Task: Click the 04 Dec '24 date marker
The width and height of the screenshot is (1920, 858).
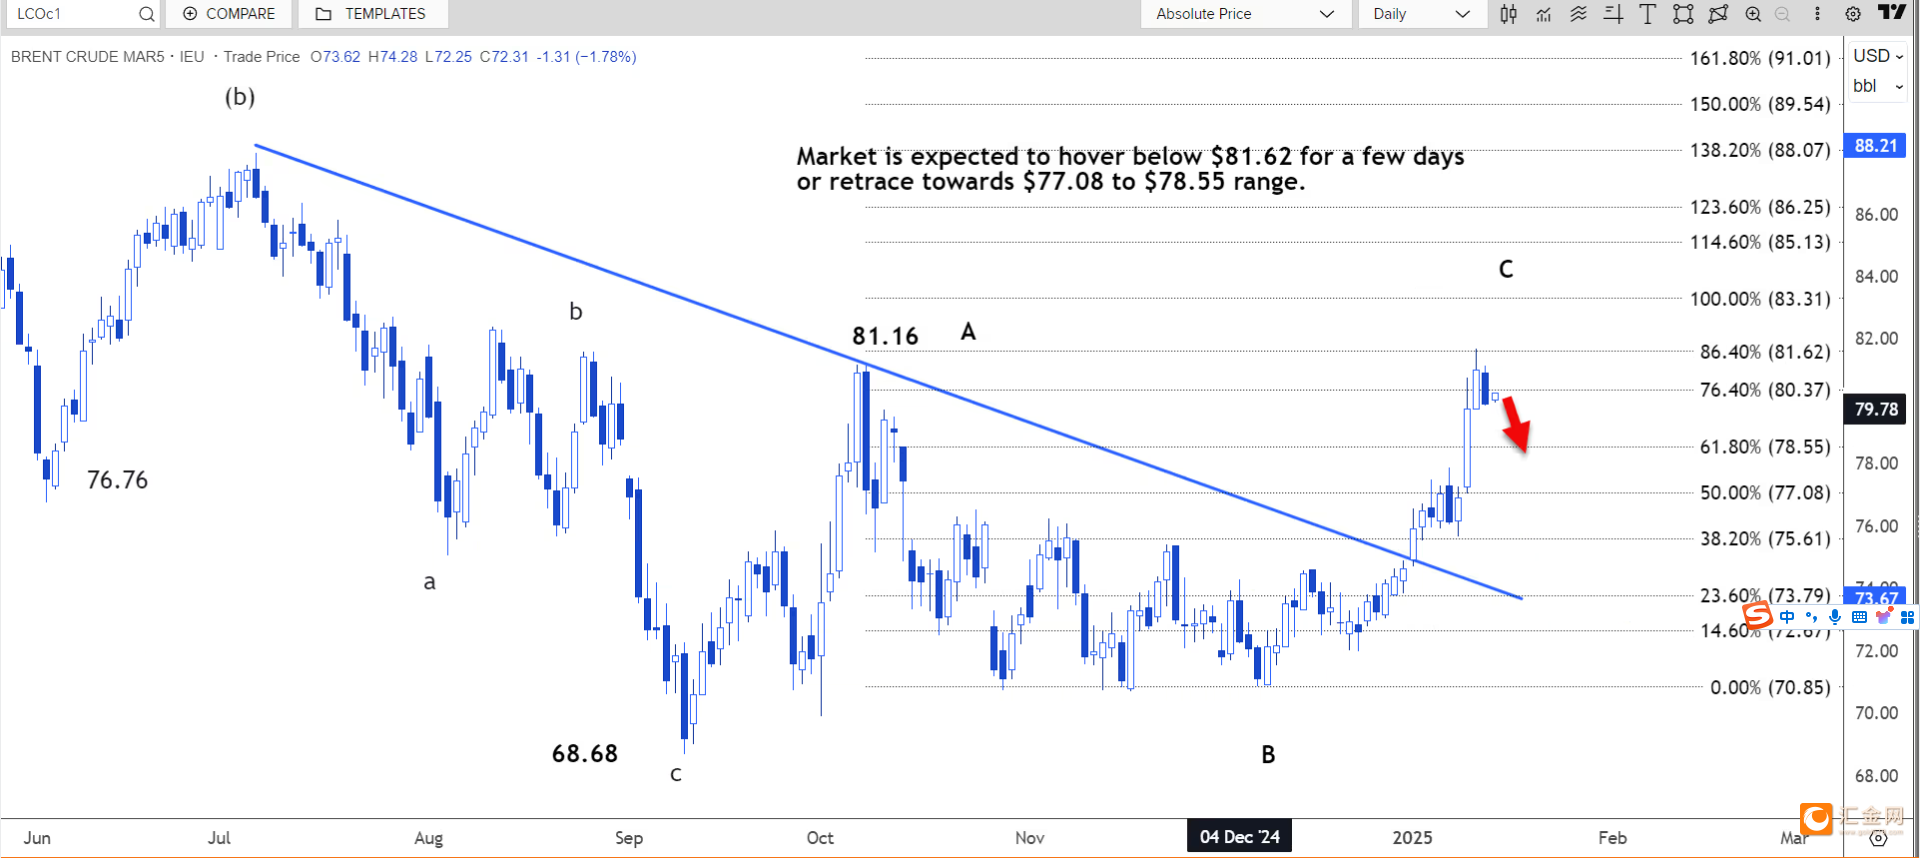Action: point(1239,837)
